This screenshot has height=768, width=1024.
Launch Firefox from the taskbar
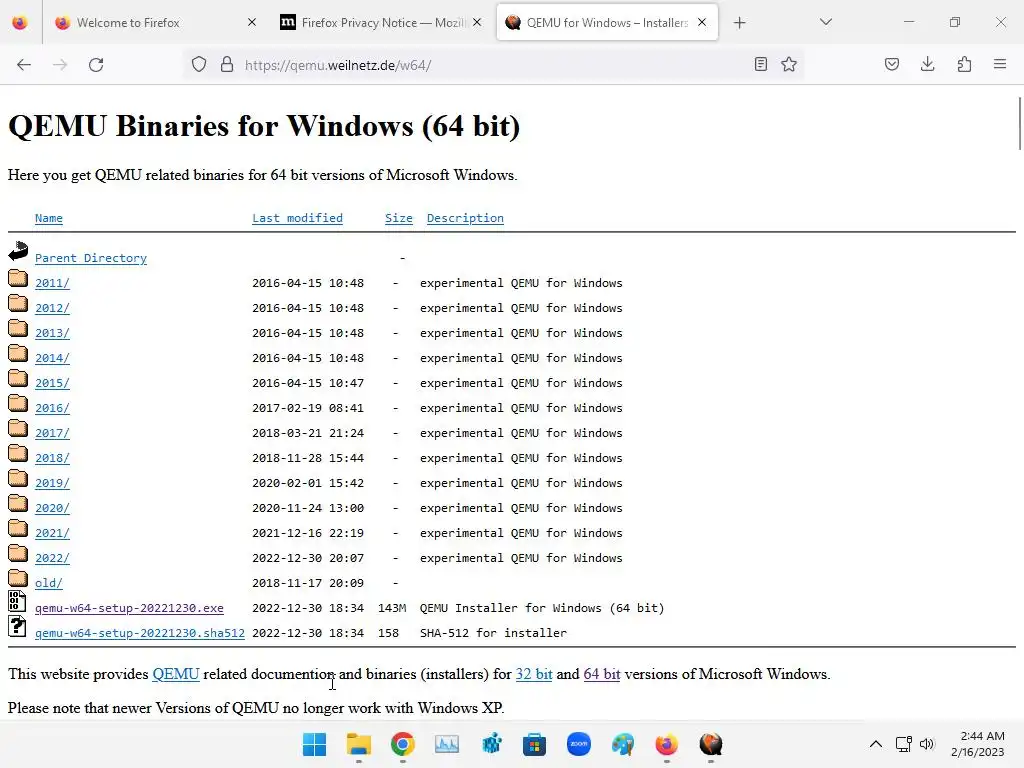pos(666,744)
